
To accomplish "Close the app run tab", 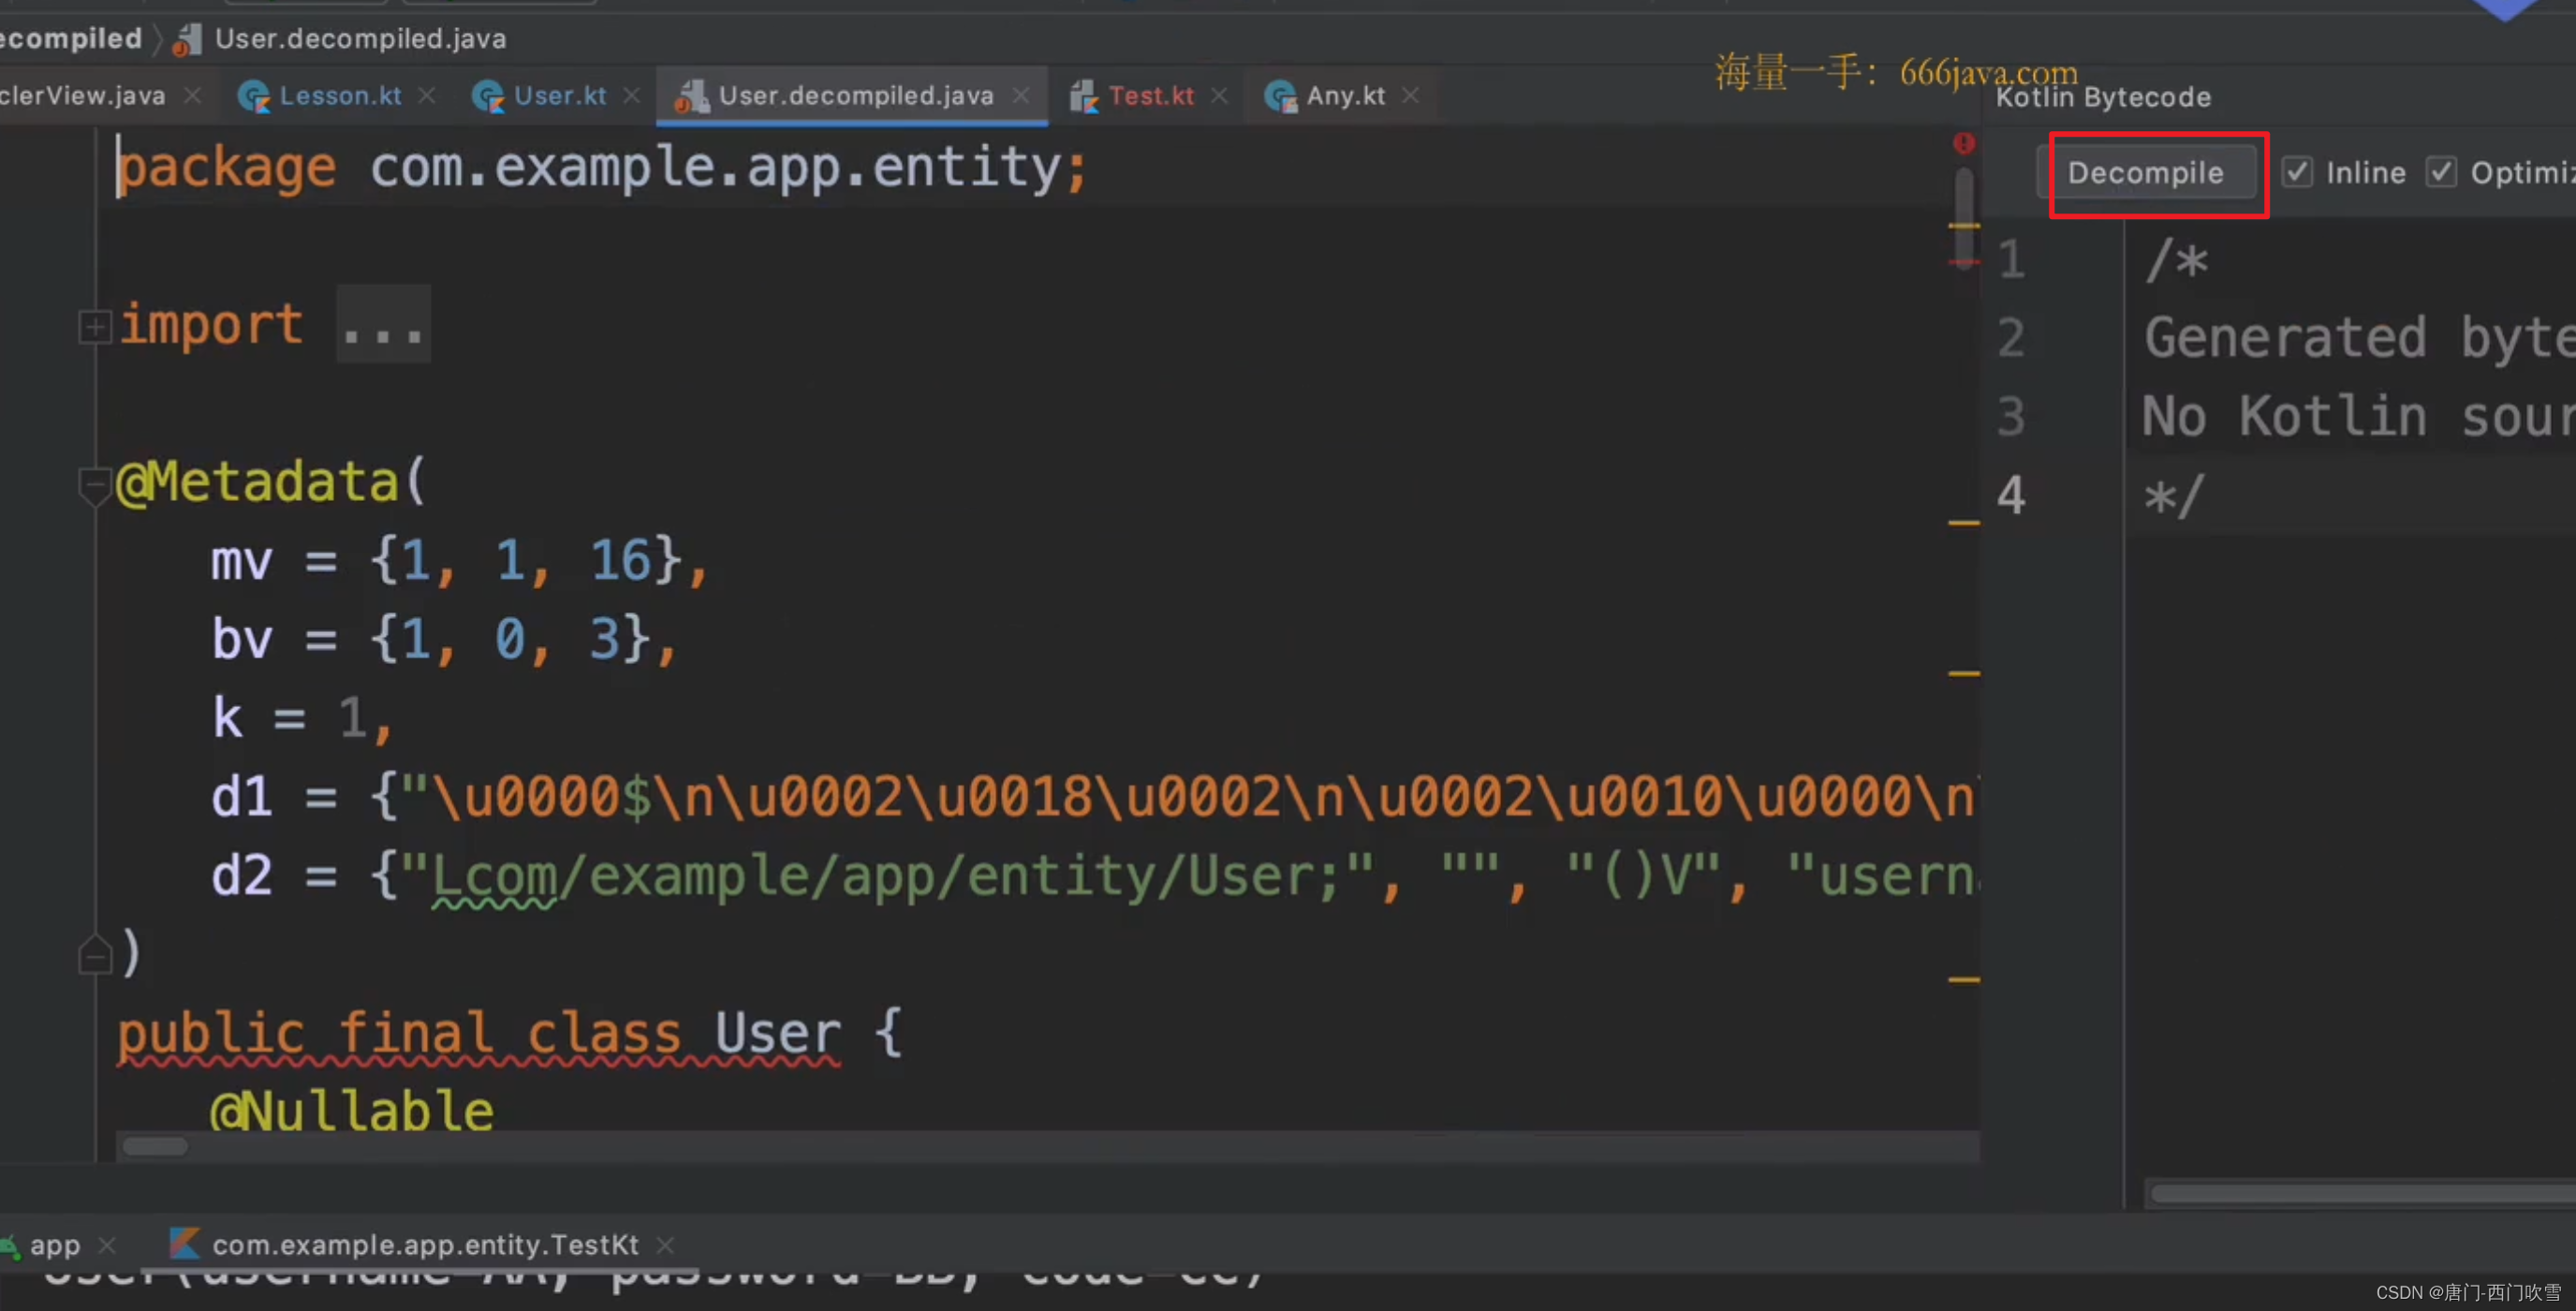I will click(x=108, y=1245).
